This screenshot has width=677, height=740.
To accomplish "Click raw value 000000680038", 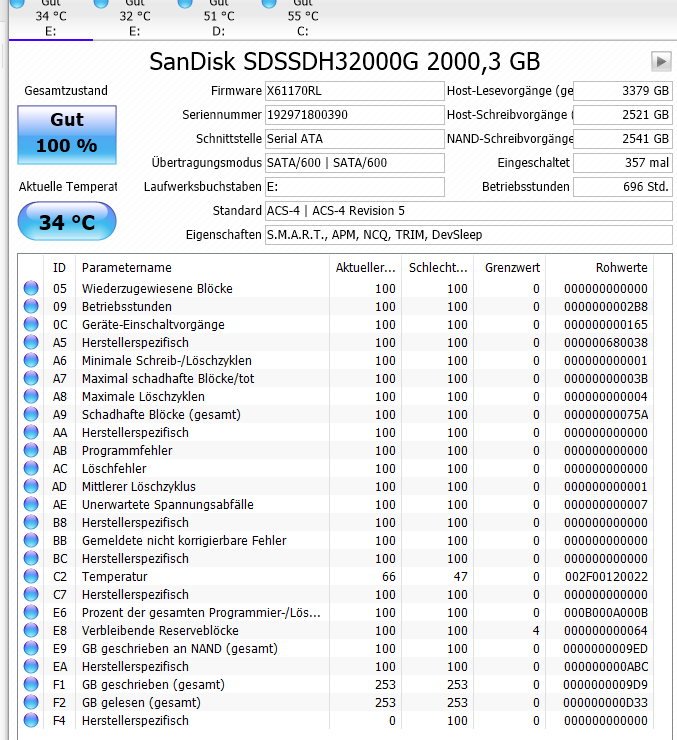I will pos(606,343).
